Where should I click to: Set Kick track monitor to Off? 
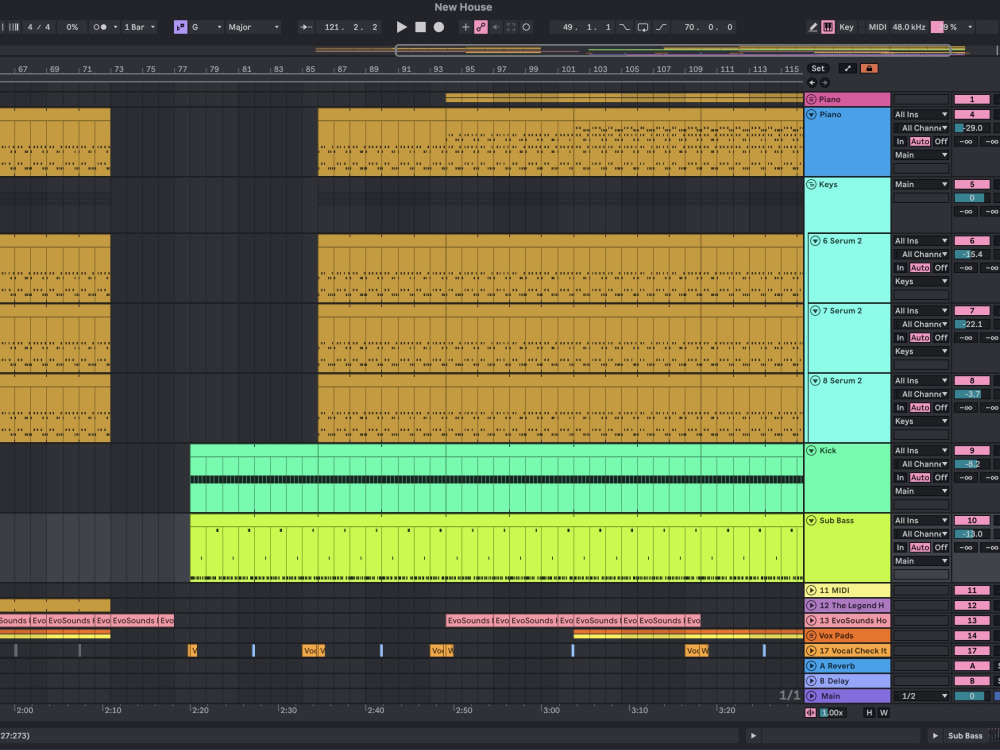[x=941, y=478]
